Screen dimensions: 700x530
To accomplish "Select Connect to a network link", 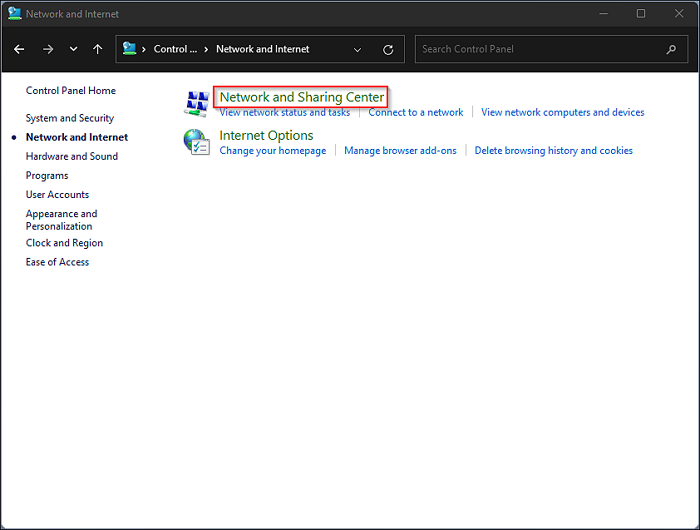I will point(415,112).
